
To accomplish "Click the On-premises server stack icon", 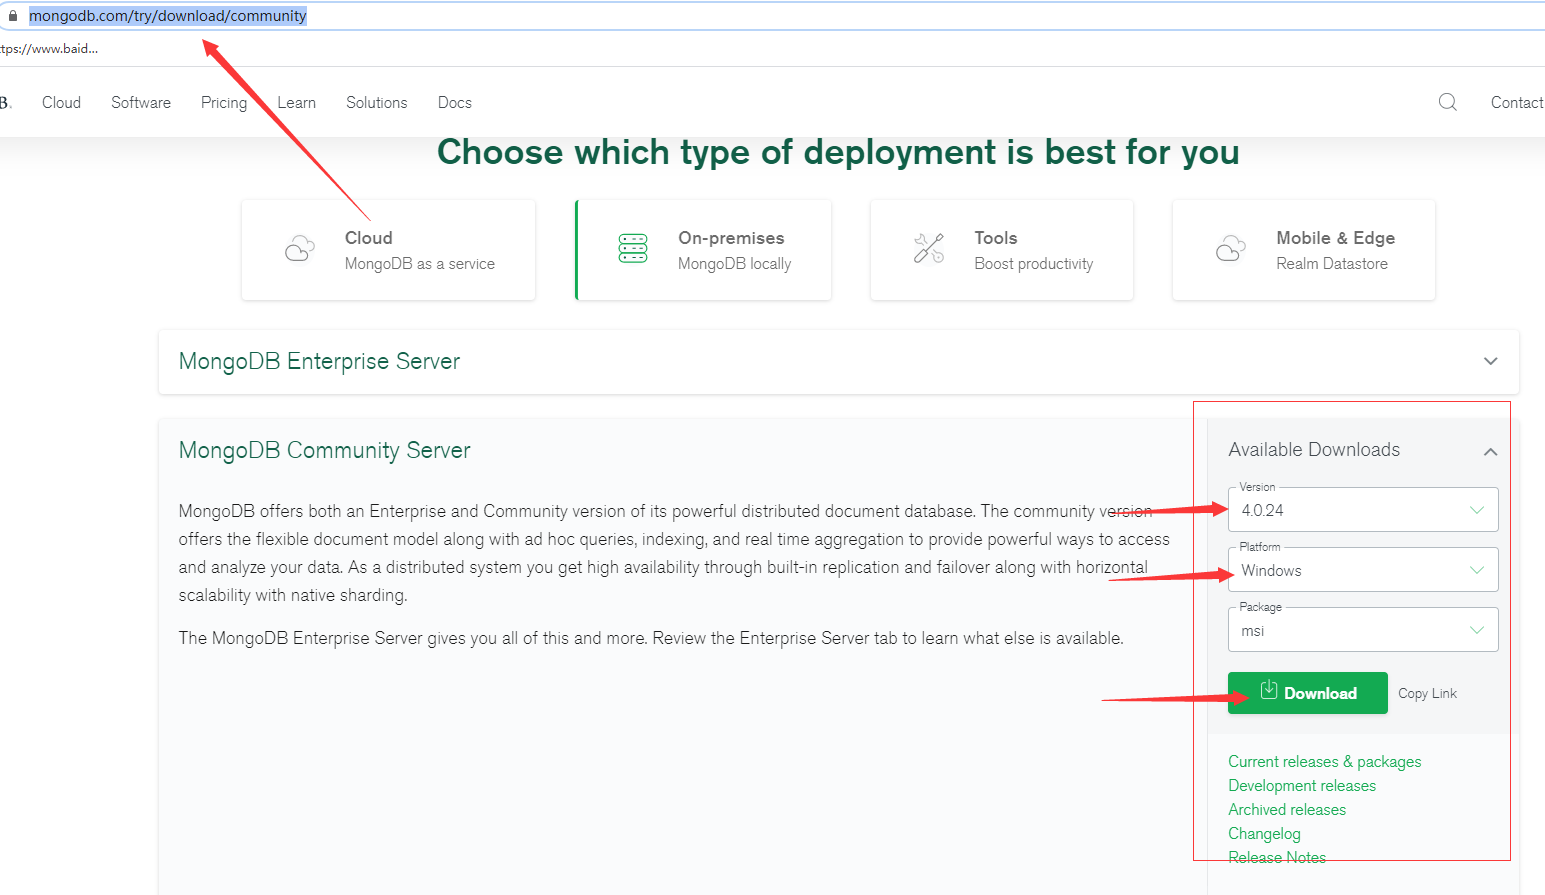I will [x=633, y=248].
